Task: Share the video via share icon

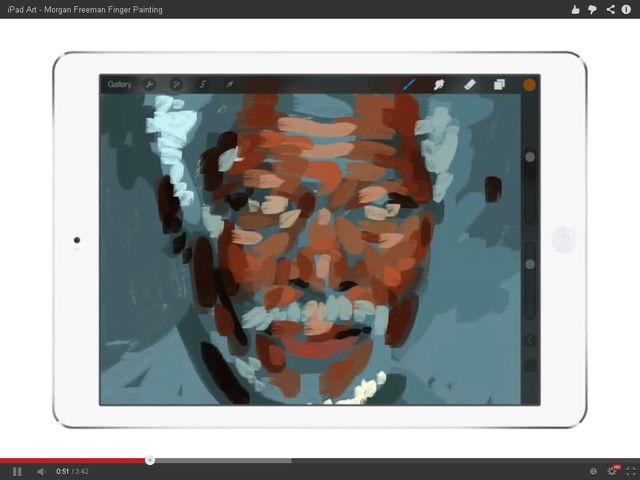Action: pyautogui.click(x=610, y=9)
